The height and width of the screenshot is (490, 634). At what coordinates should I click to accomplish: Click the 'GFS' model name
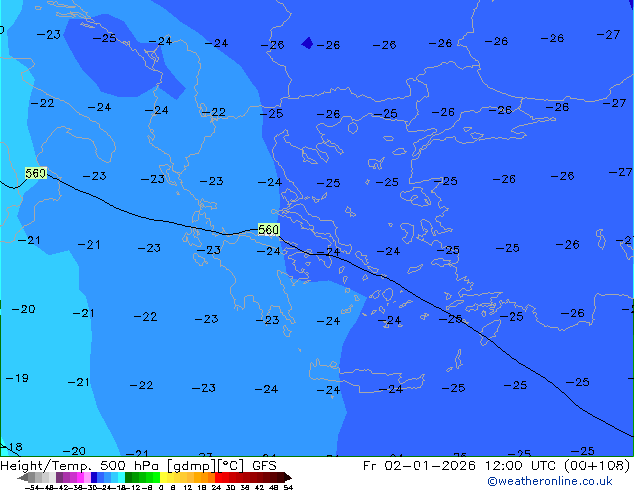[x=264, y=466]
